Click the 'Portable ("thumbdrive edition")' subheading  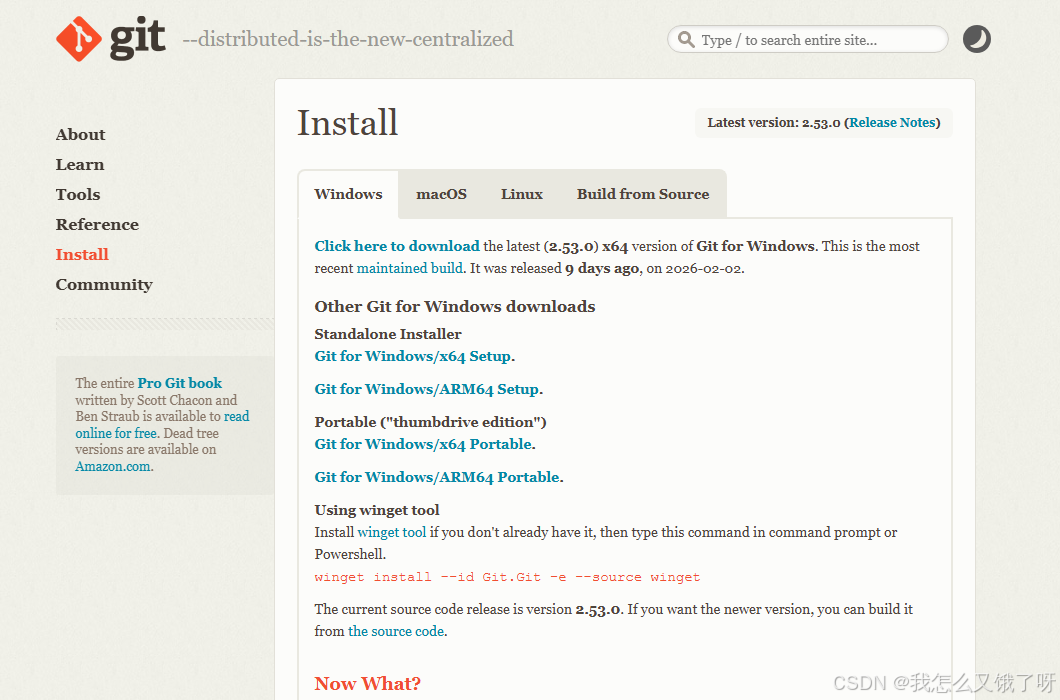click(430, 422)
